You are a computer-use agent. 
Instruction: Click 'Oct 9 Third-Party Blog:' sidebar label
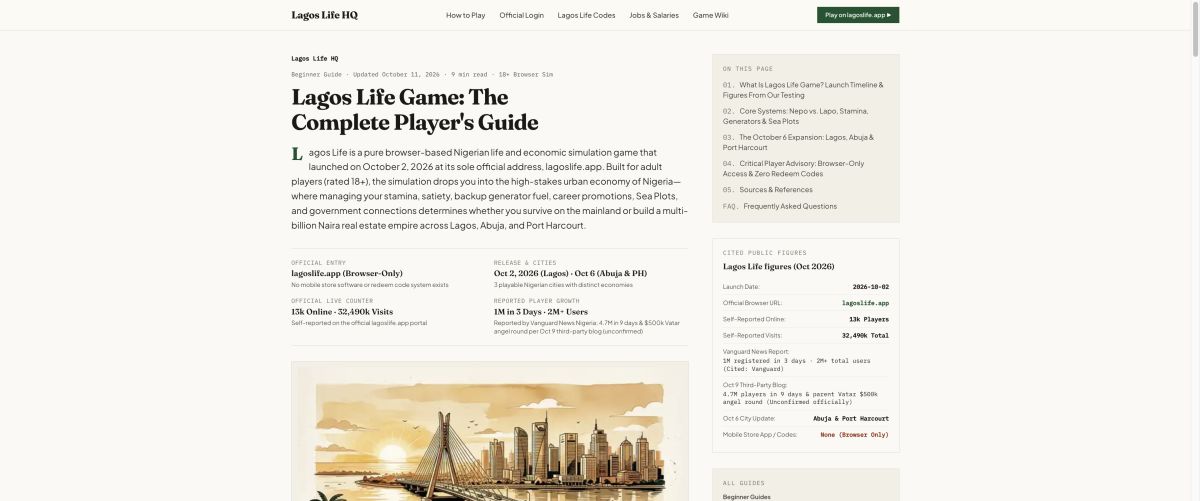(755, 384)
